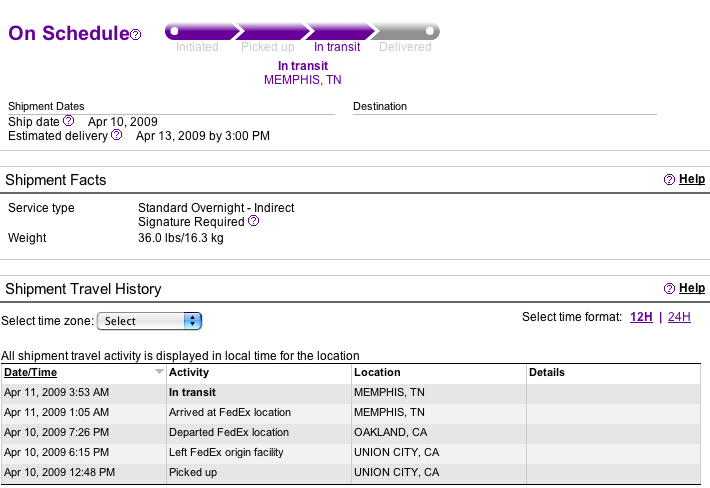
Task: Sort by Activity column header
Action: (x=189, y=372)
